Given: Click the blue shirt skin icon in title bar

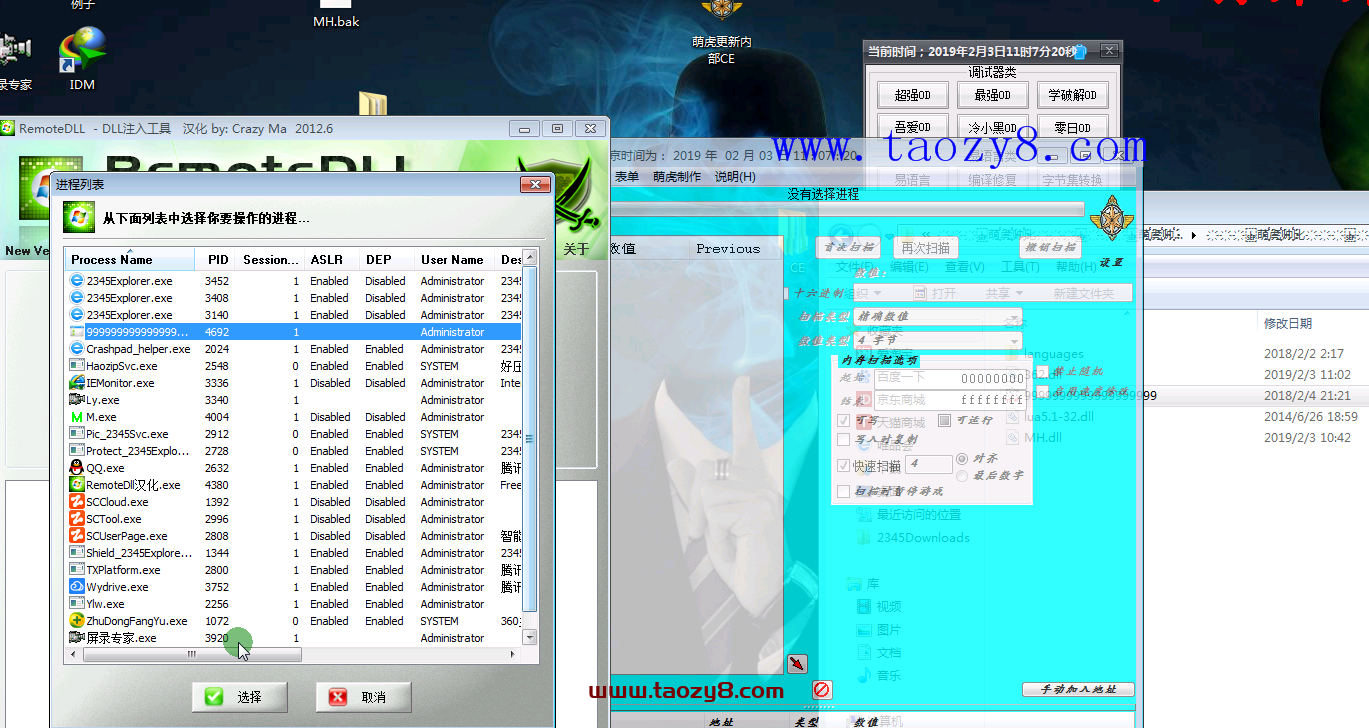Looking at the screenshot, I should click(1079, 52).
